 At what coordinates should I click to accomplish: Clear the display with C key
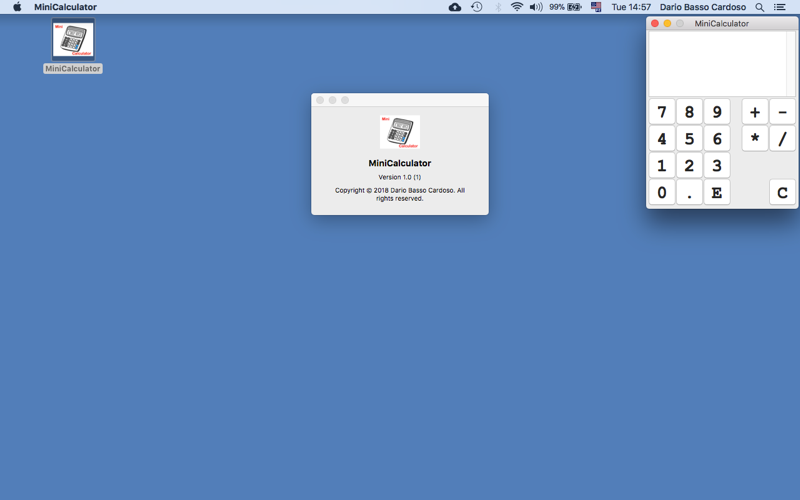[782, 192]
